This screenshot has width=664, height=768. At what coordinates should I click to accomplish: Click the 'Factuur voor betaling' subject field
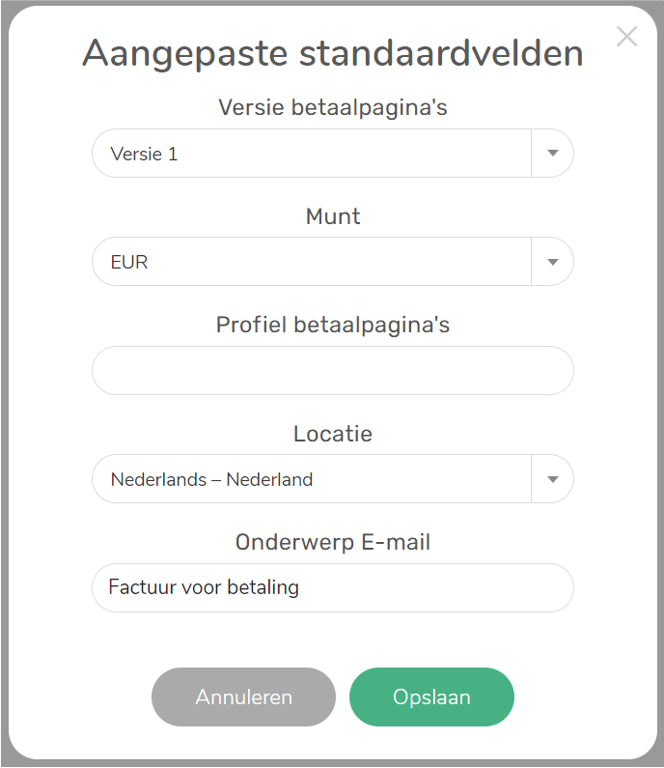coord(204,587)
